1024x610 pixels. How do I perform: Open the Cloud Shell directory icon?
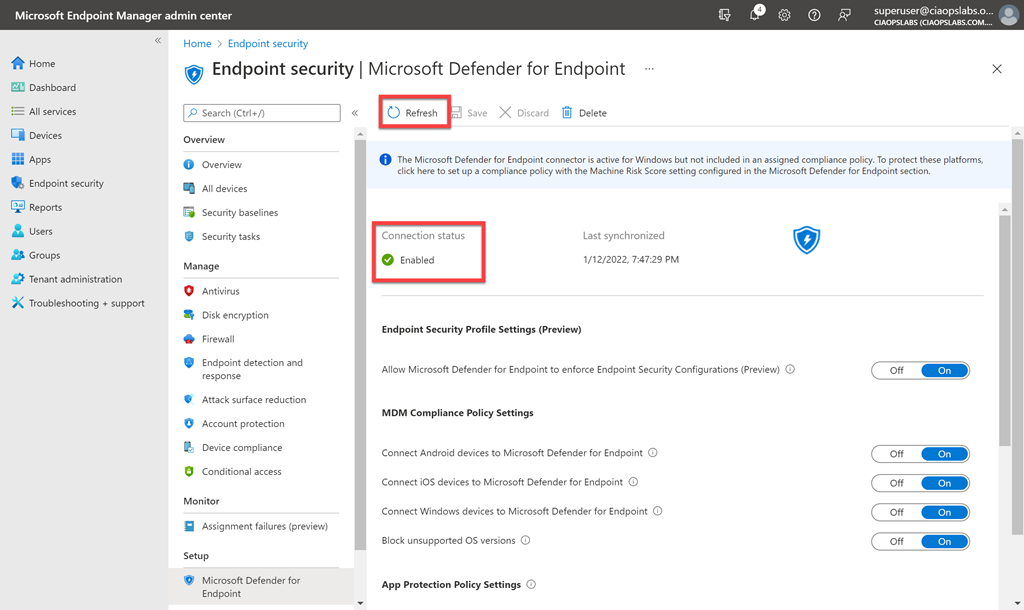tap(725, 15)
